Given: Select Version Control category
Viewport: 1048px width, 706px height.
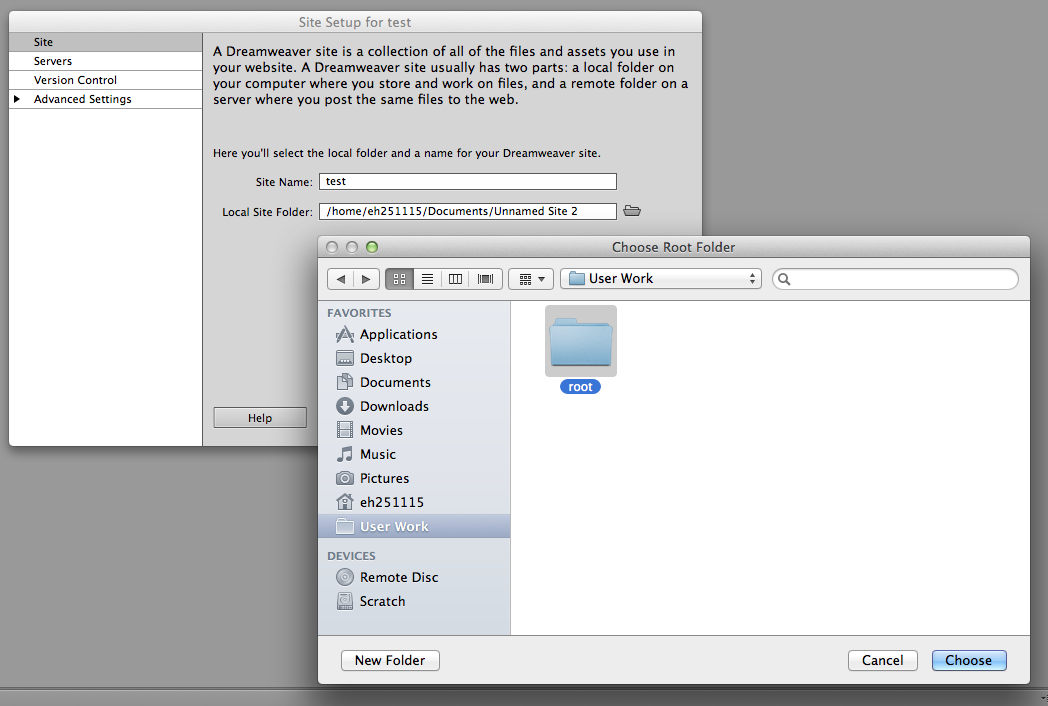Looking at the screenshot, I should pyautogui.click(x=106, y=80).
